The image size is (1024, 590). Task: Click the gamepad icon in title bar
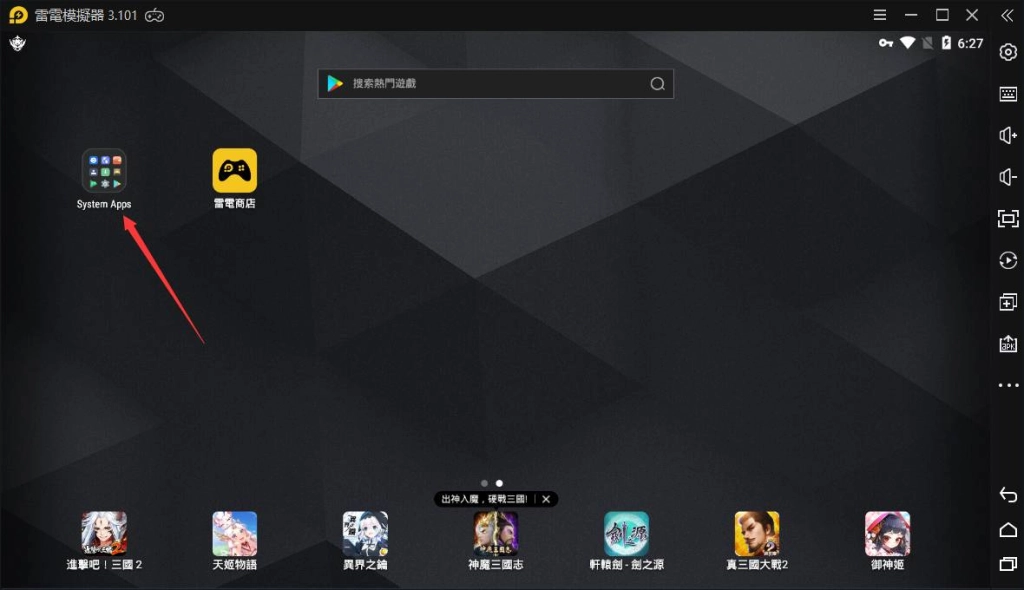(155, 16)
